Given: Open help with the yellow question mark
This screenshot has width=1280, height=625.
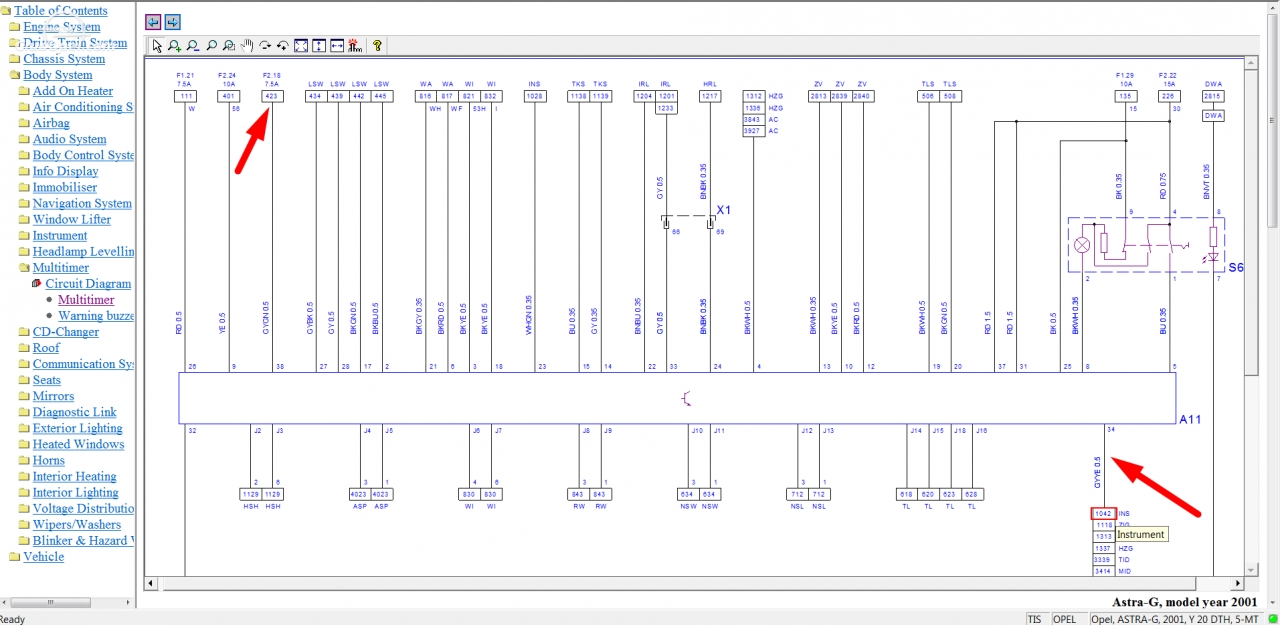Looking at the screenshot, I should 377,45.
